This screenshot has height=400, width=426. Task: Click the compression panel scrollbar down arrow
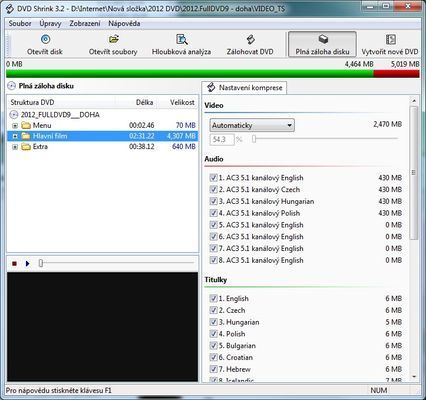pyautogui.click(x=414, y=377)
